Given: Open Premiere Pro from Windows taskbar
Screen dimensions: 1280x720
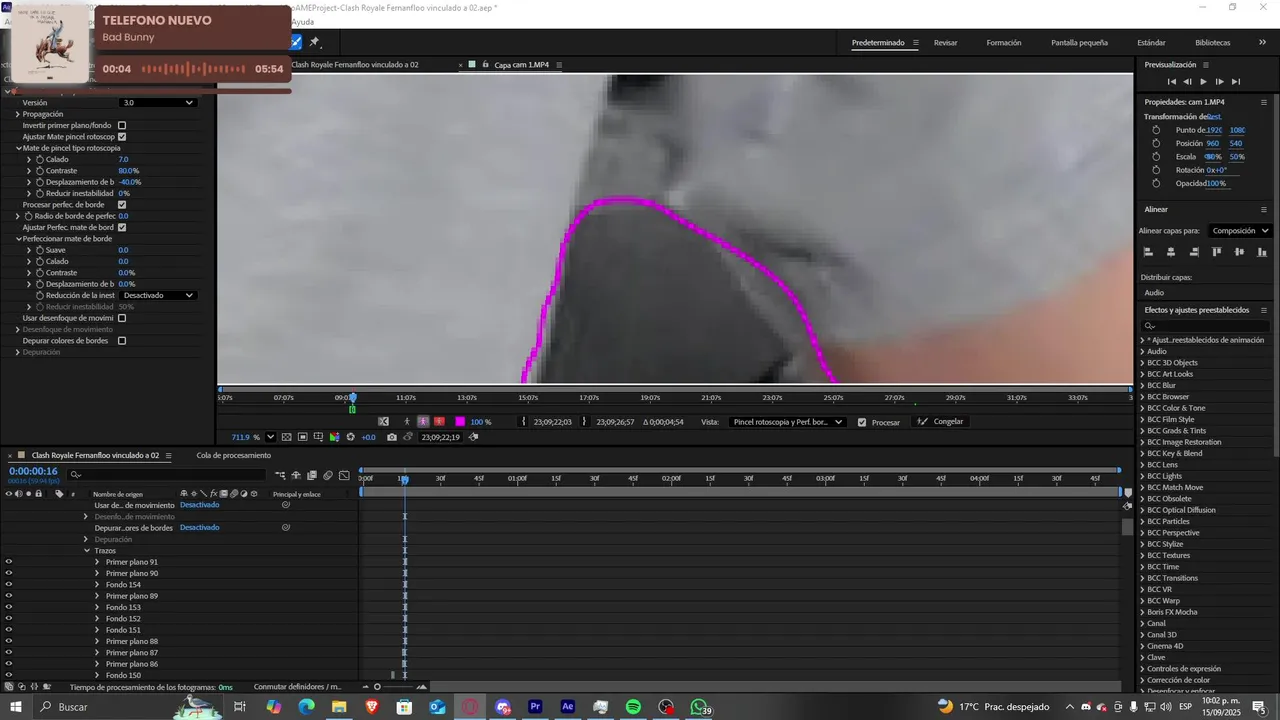Looking at the screenshot, I should click(x=535, y=707).
